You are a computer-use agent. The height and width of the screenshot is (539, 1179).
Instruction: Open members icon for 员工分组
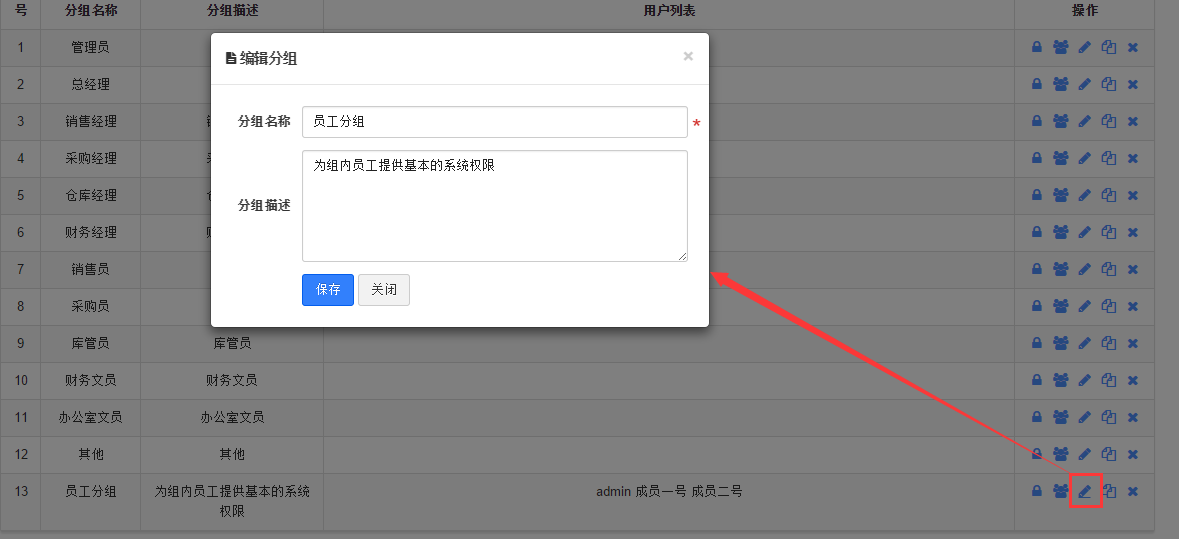[x=1060, y=492]
